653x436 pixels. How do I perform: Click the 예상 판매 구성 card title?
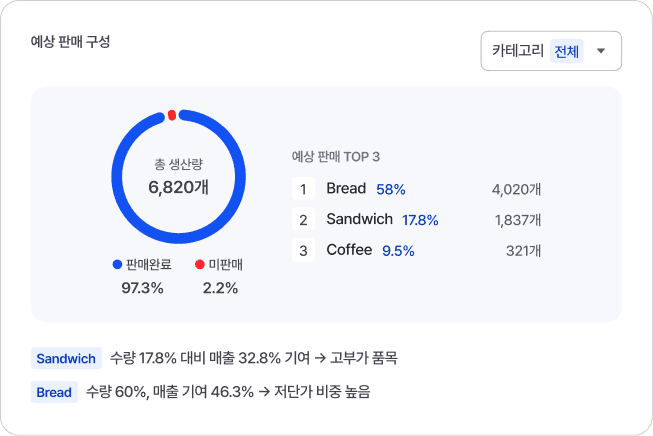[70, 42]
